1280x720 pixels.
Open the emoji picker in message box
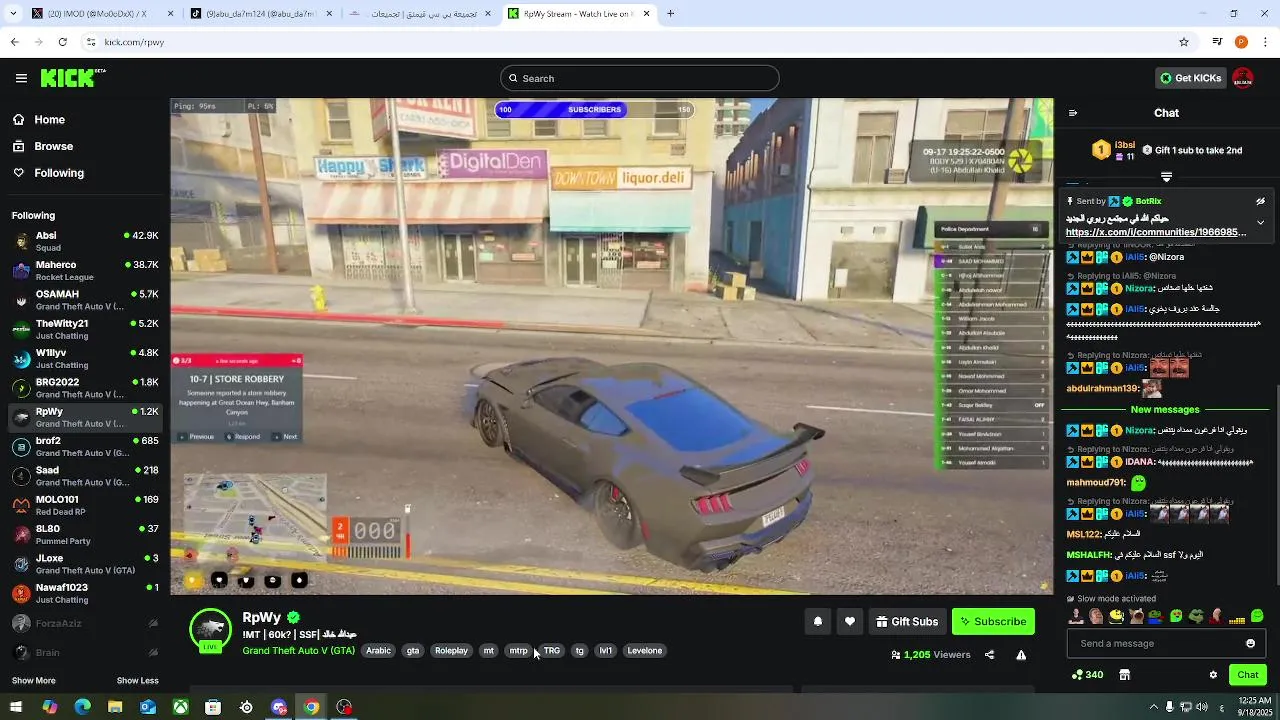pyautogui.click(x=1250, y=643)
